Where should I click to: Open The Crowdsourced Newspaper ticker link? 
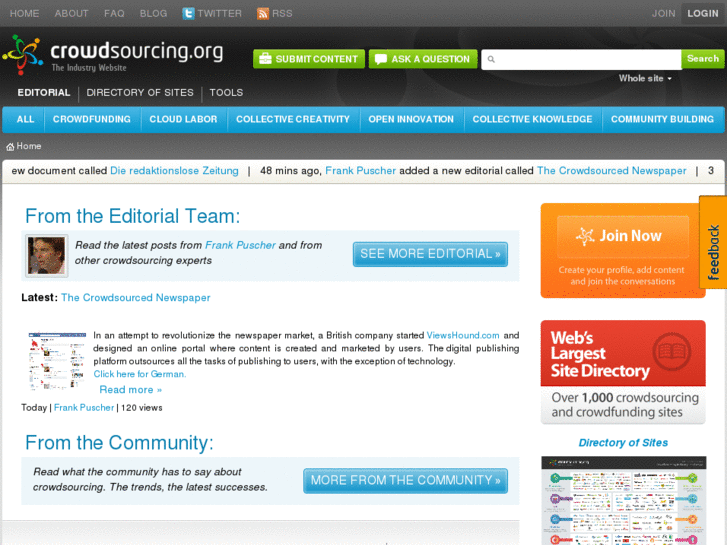612,171
